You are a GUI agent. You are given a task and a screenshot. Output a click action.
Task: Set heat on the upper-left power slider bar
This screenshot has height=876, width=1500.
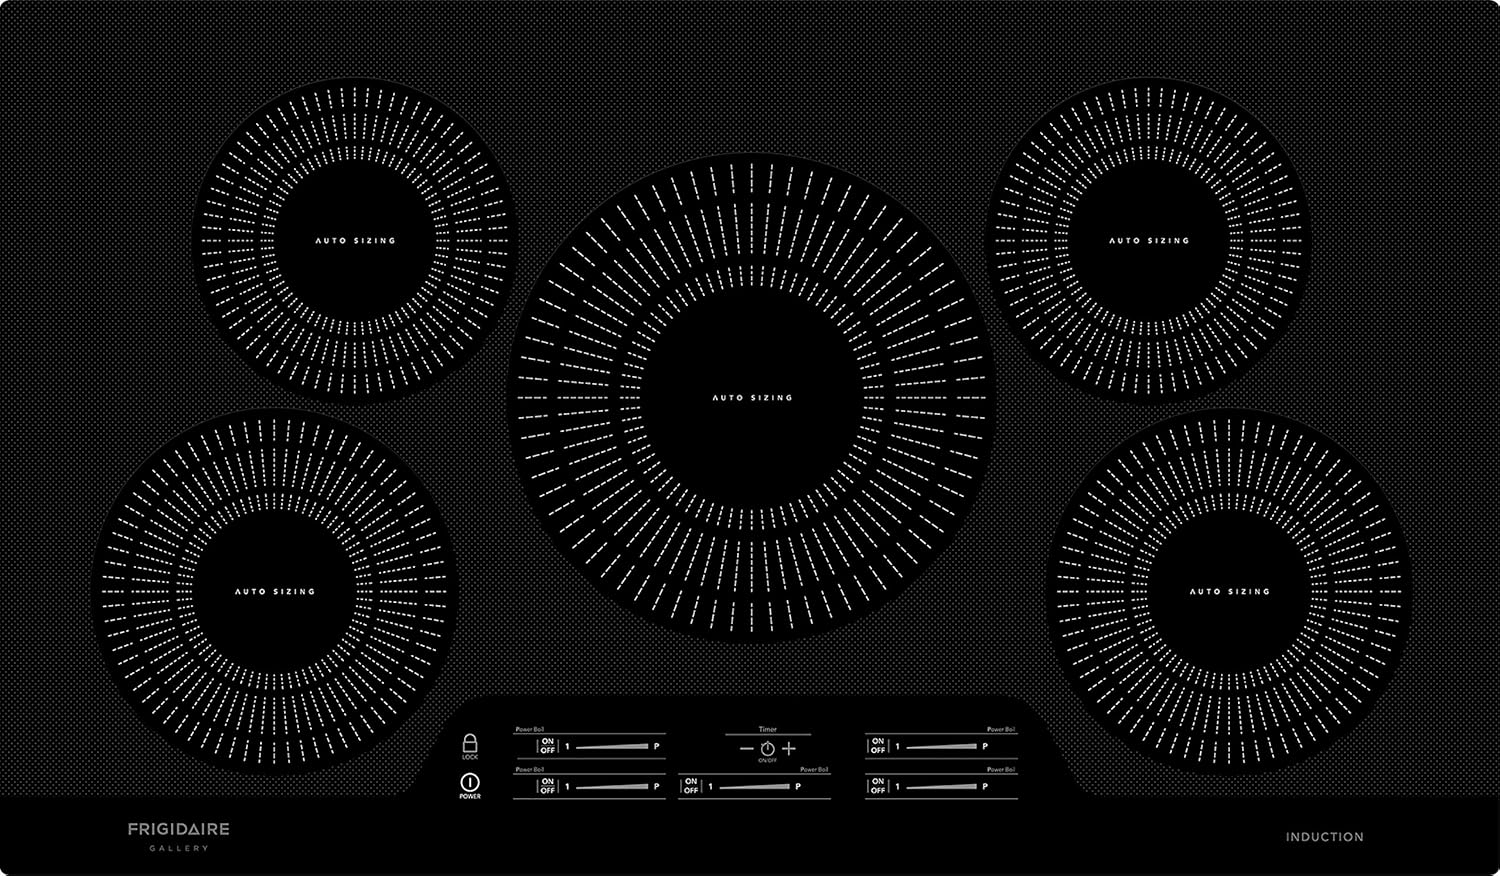tap(612, 746)
